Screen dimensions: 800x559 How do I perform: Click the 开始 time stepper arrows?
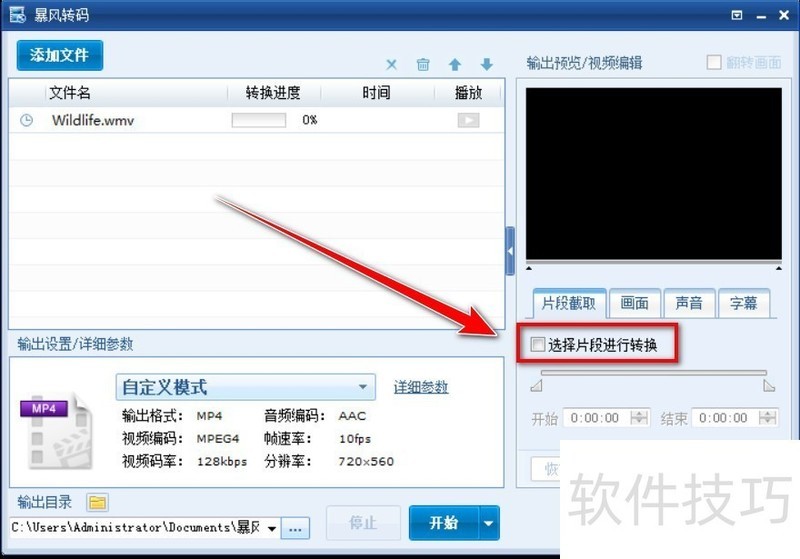click(x=639, y=418)
